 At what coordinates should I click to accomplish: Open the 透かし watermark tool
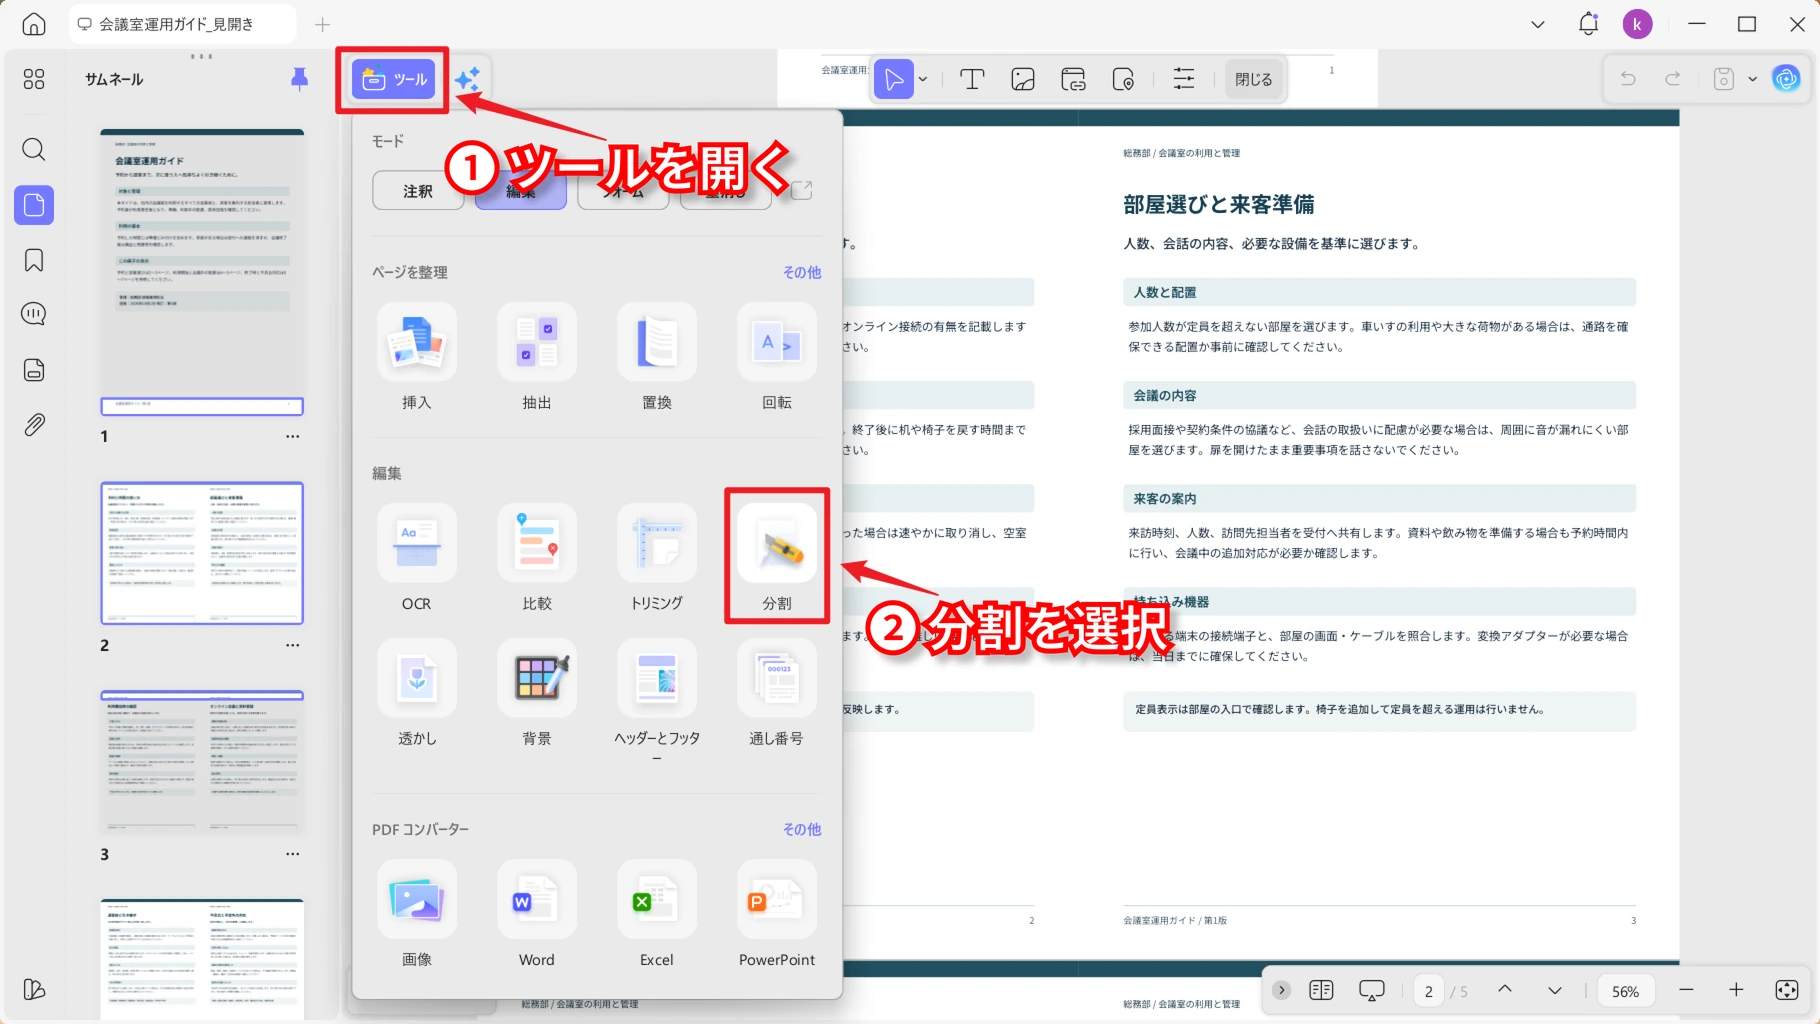click(x=417, y=693)
